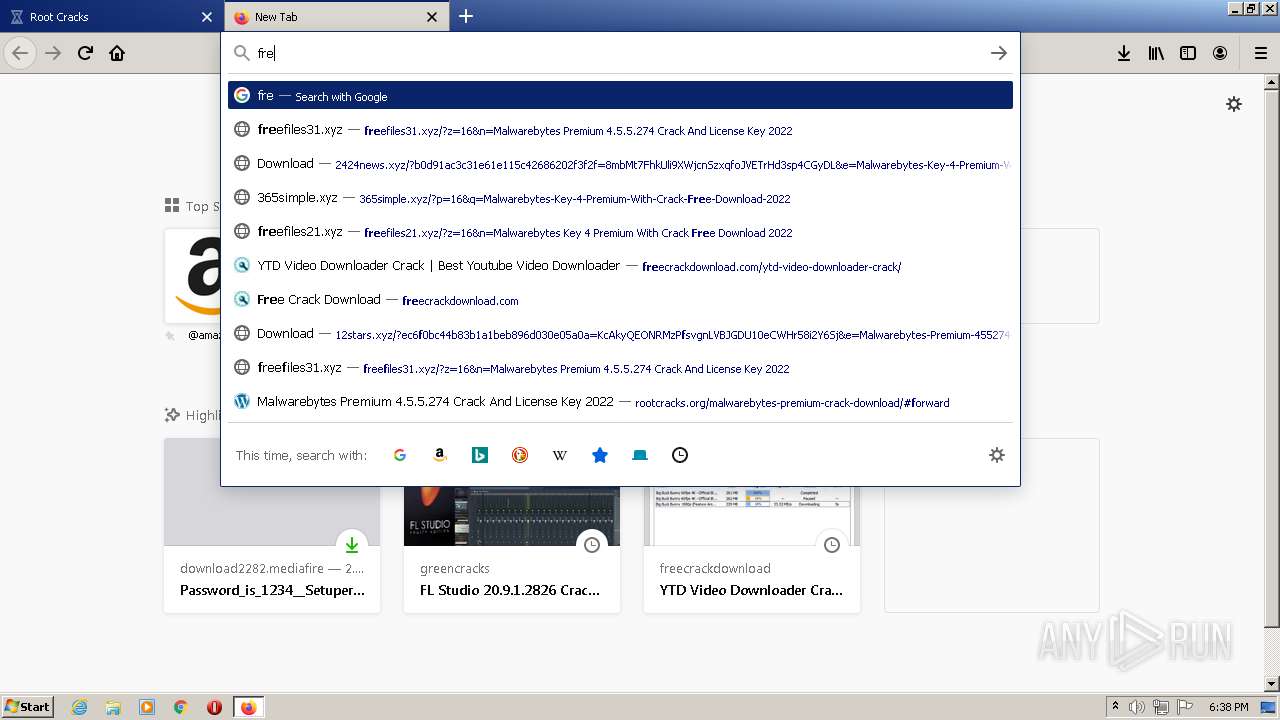The image size is (1280, 720).
Task: Select YTD Video Downloader Crack suggestion
Action: [620, 265]
